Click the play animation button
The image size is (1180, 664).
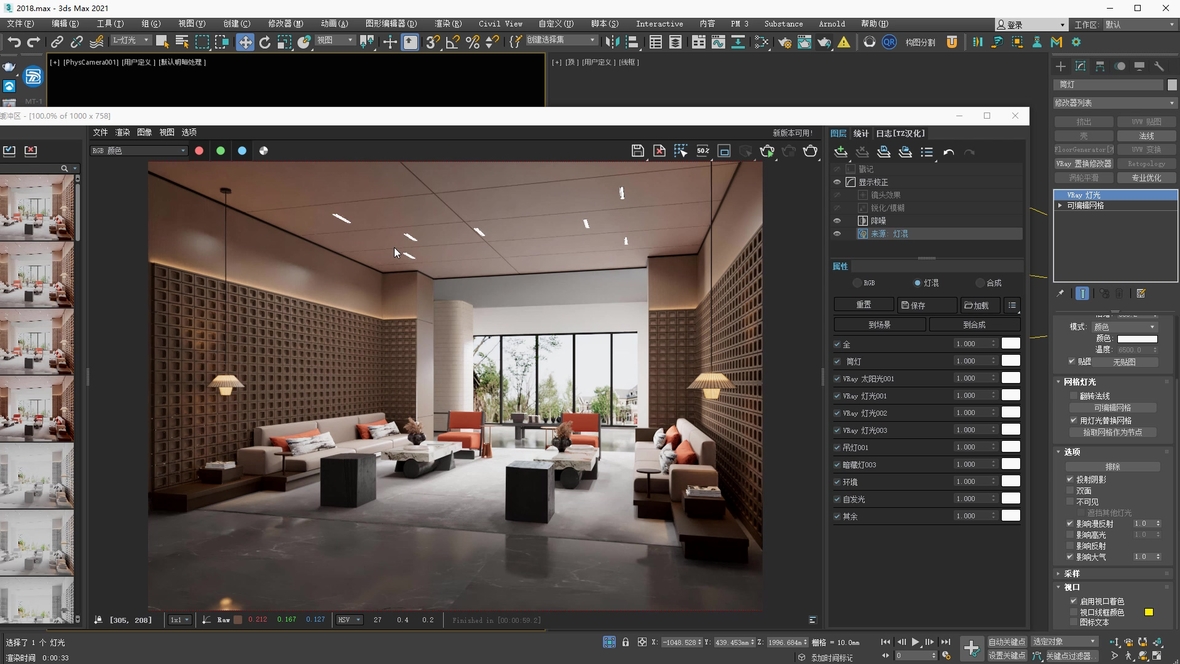(915, 642)
